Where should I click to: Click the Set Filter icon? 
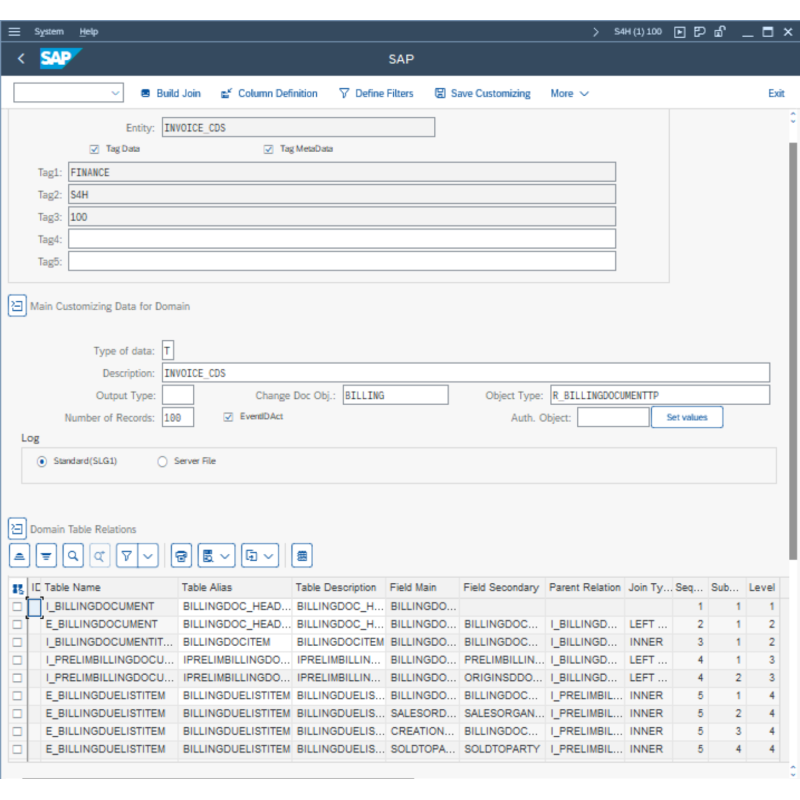[124, 555]
